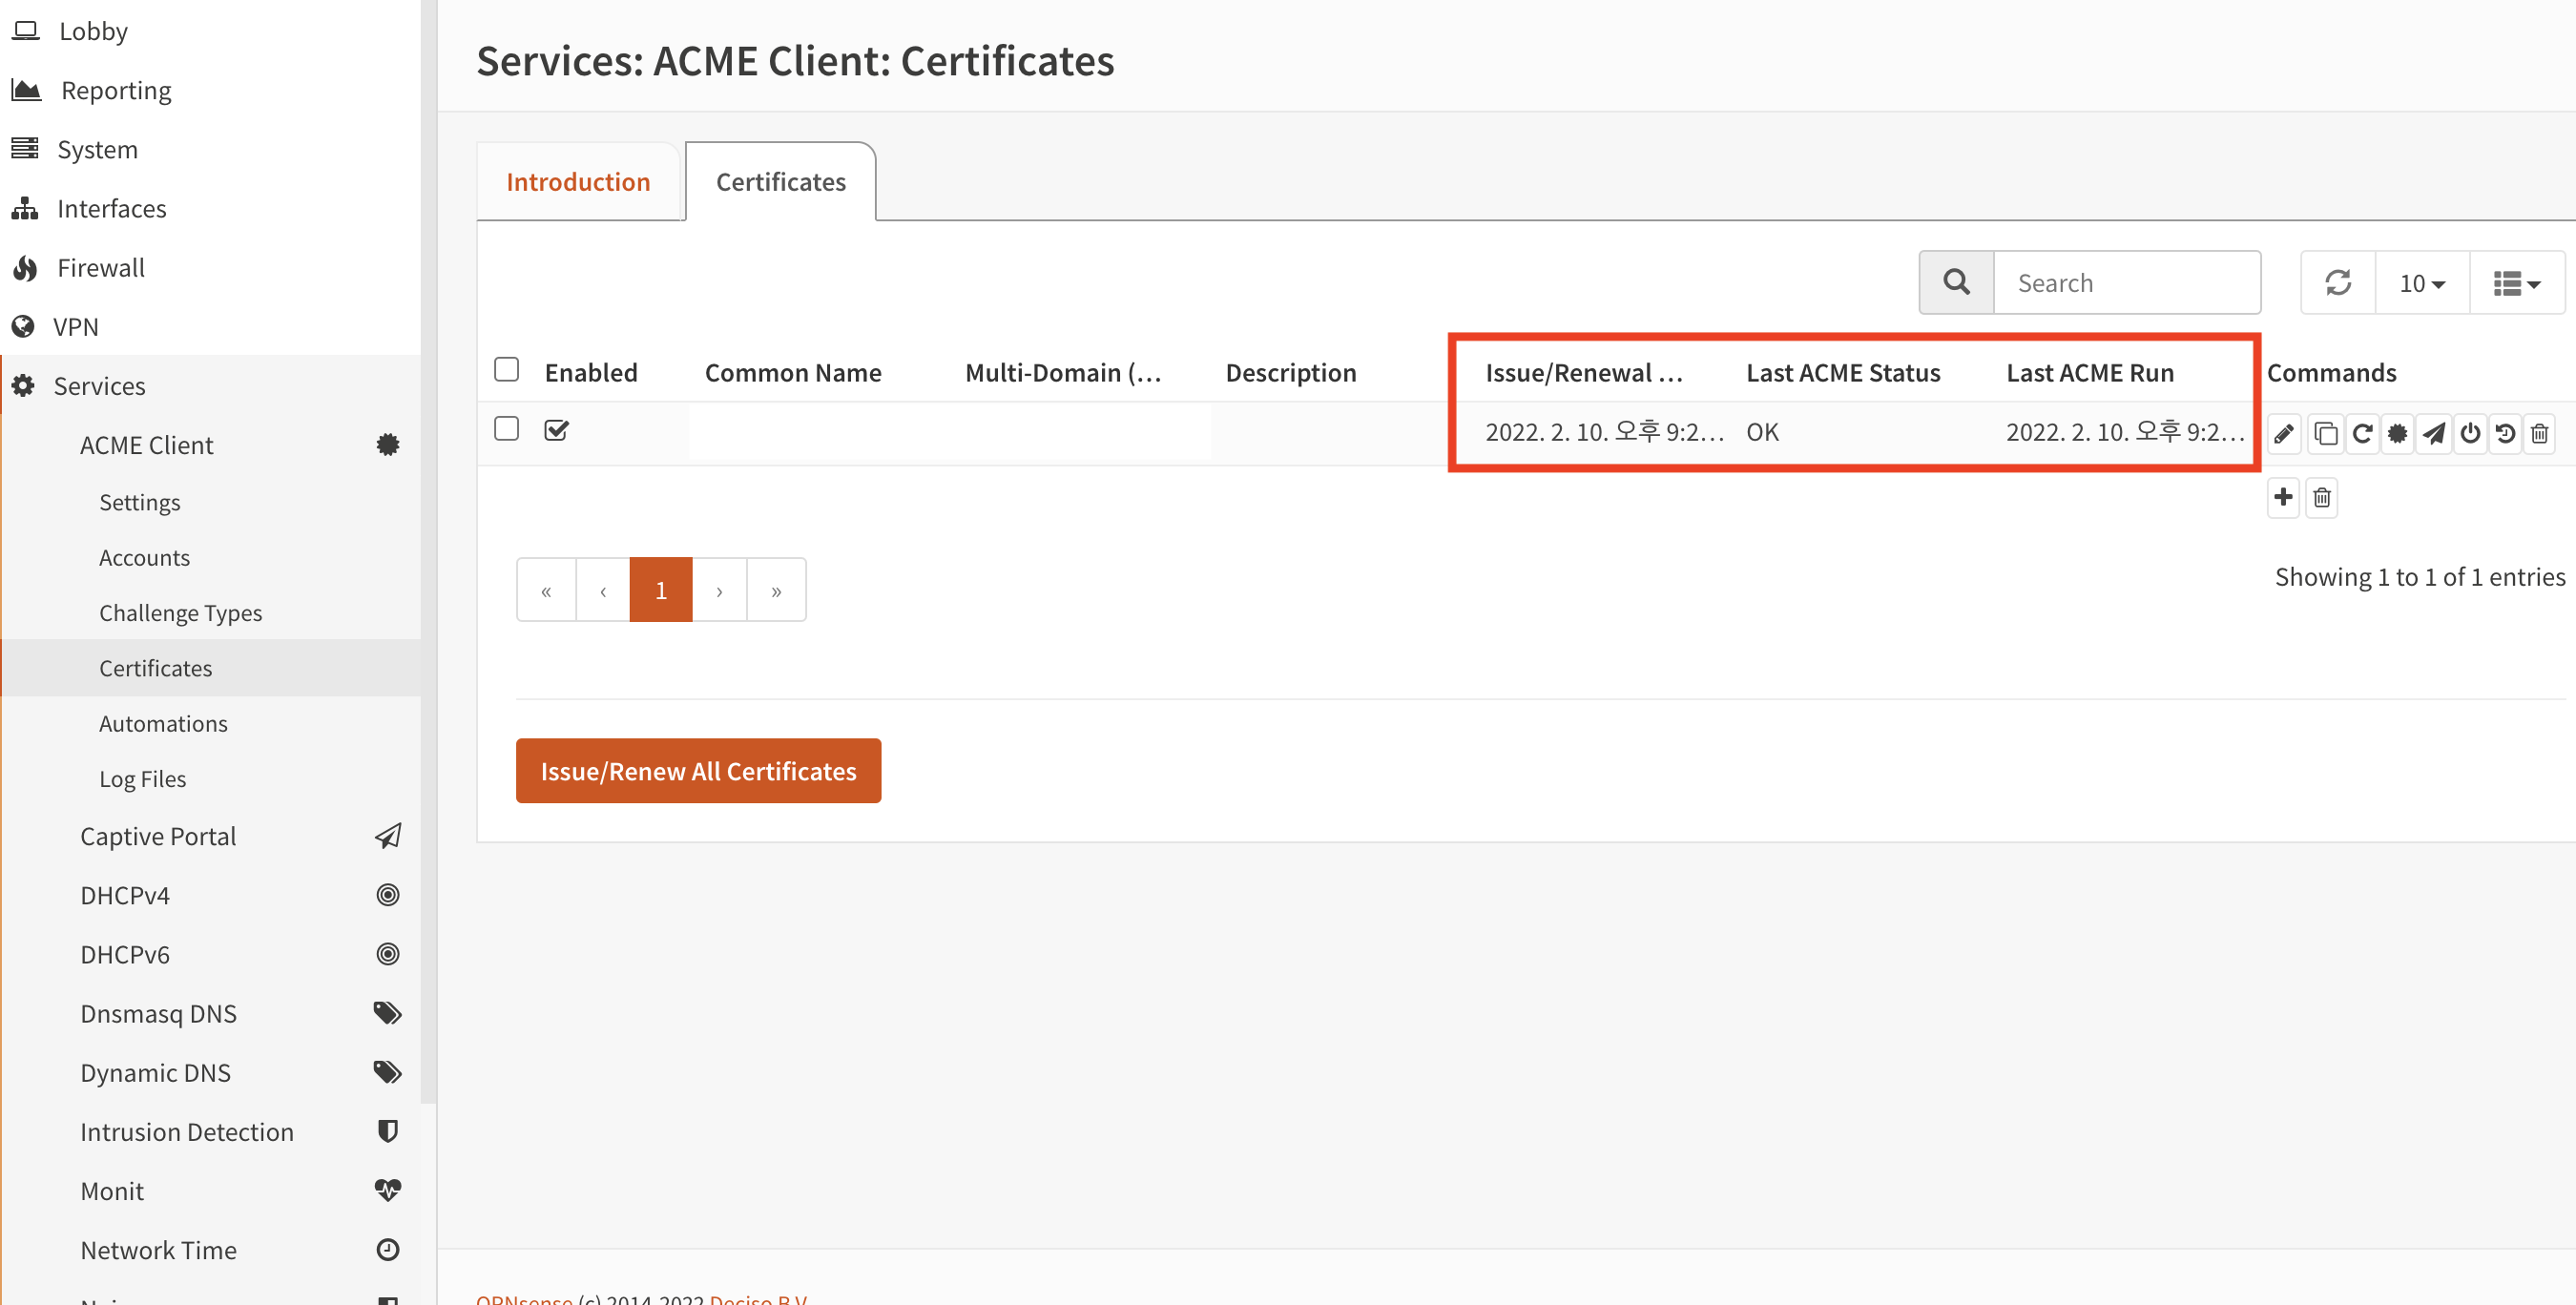Screen dimensions: 2576x1305
Task: Delete the certificate using the row trash icon
Action: (x=2540, y=434)
